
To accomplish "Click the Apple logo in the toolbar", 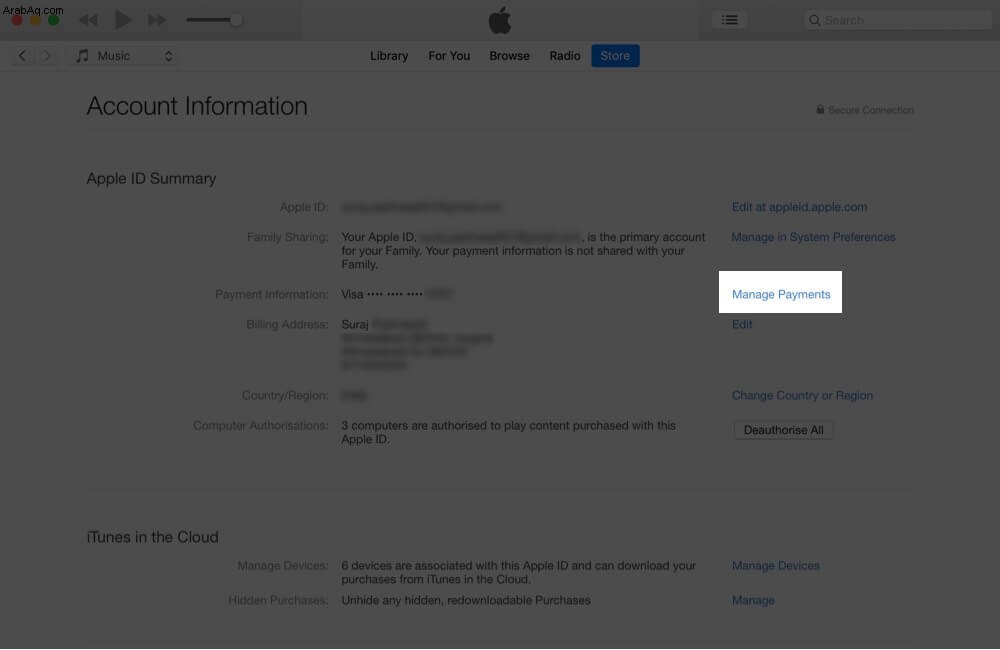I will (x=500, y=20).
